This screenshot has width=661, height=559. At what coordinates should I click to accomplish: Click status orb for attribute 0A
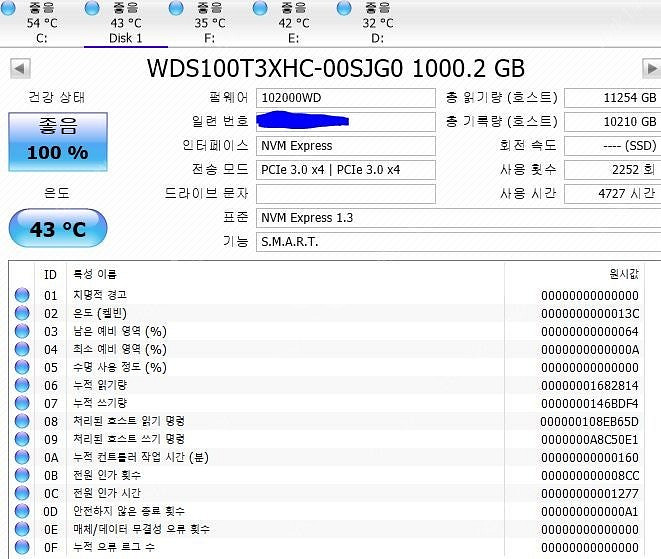22,457
